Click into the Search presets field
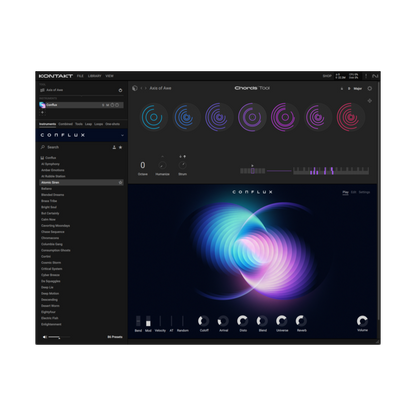Image resolution: width=416 pixels, height=416 pixels. [x=77, y=147]
